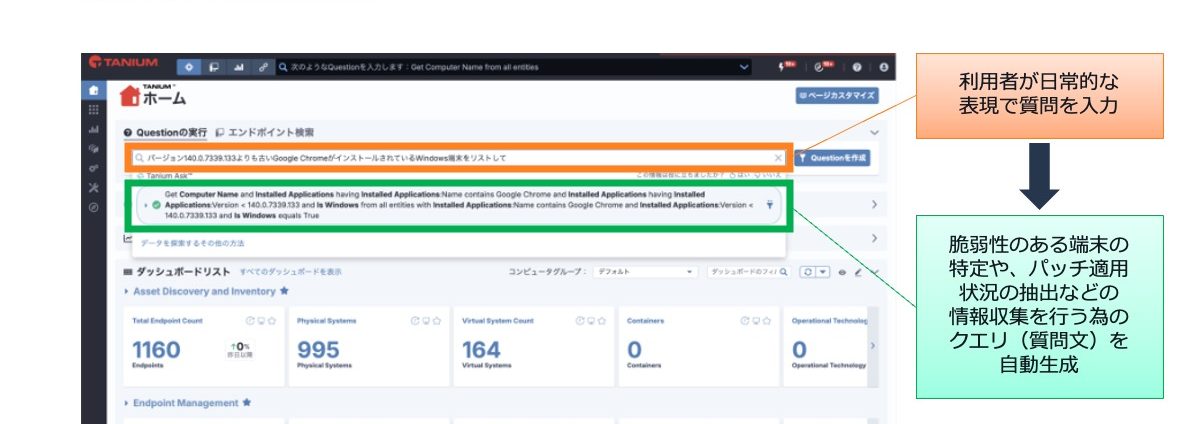Screen dimensions: 1200x424
Task: Select the Questionの実行 tab
Action: 165,132
